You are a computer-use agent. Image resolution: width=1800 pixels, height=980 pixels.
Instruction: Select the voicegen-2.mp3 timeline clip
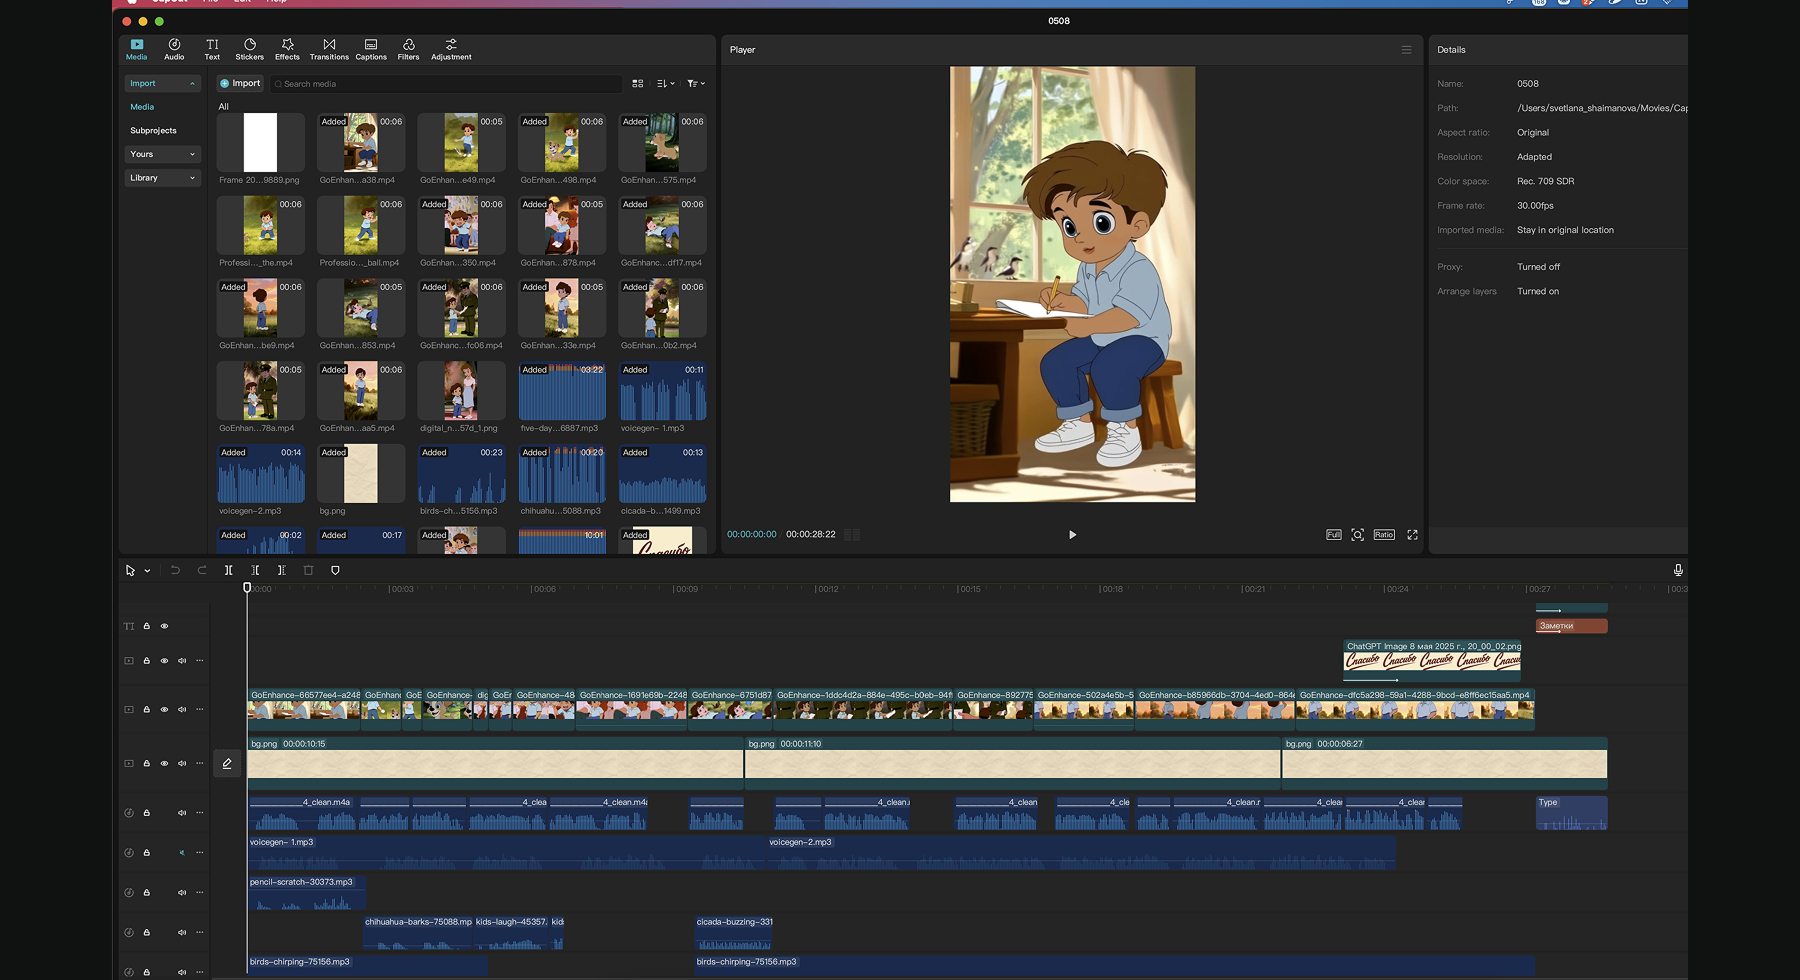click(x=1081, y=852)
